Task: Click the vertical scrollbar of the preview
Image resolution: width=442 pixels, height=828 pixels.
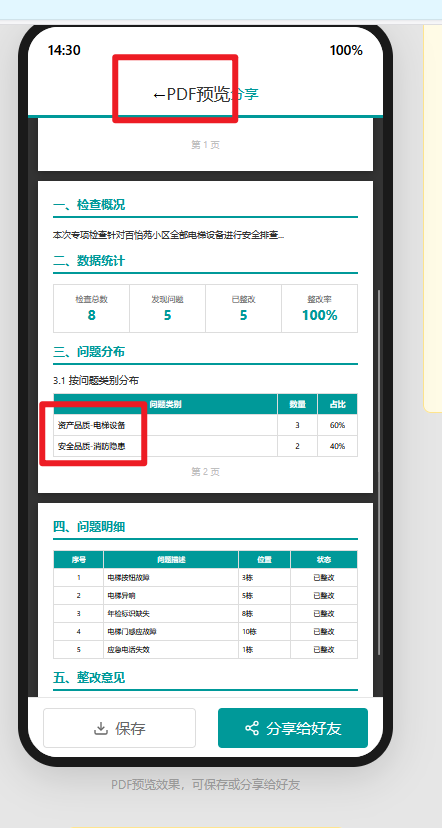Action: click(x=380, y=473)
